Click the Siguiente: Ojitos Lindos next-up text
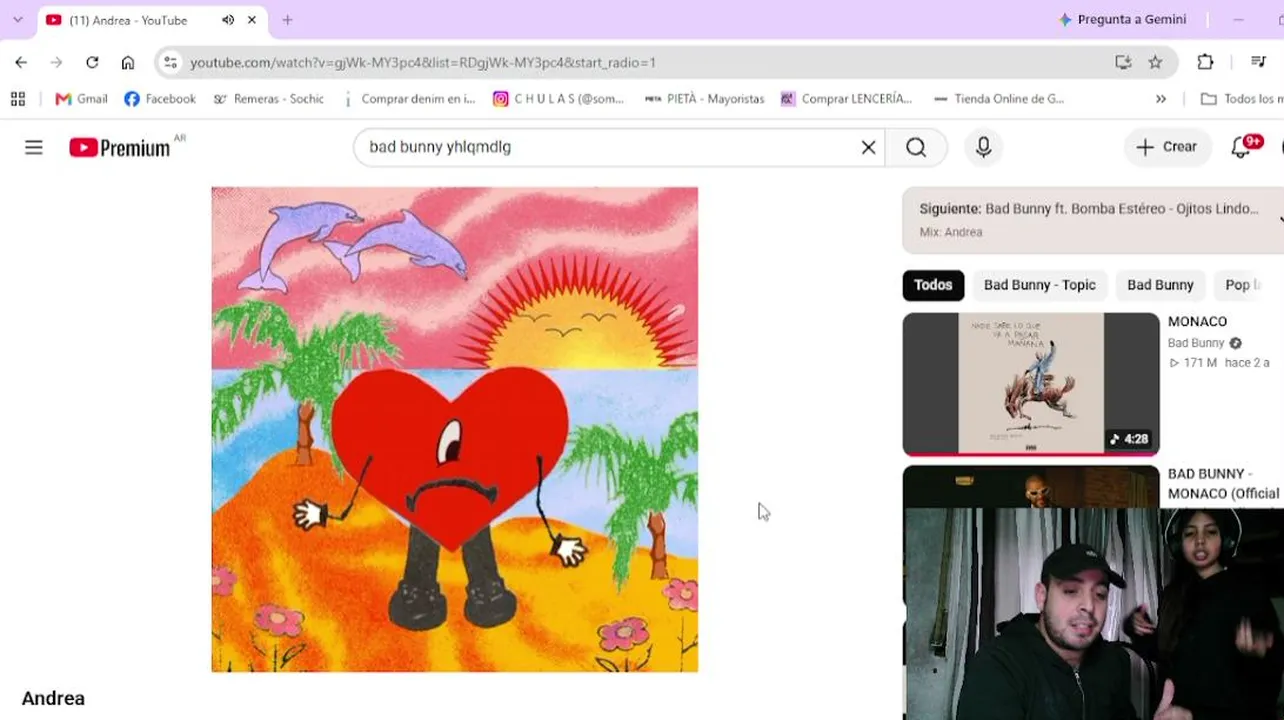 pos(1089,209)
